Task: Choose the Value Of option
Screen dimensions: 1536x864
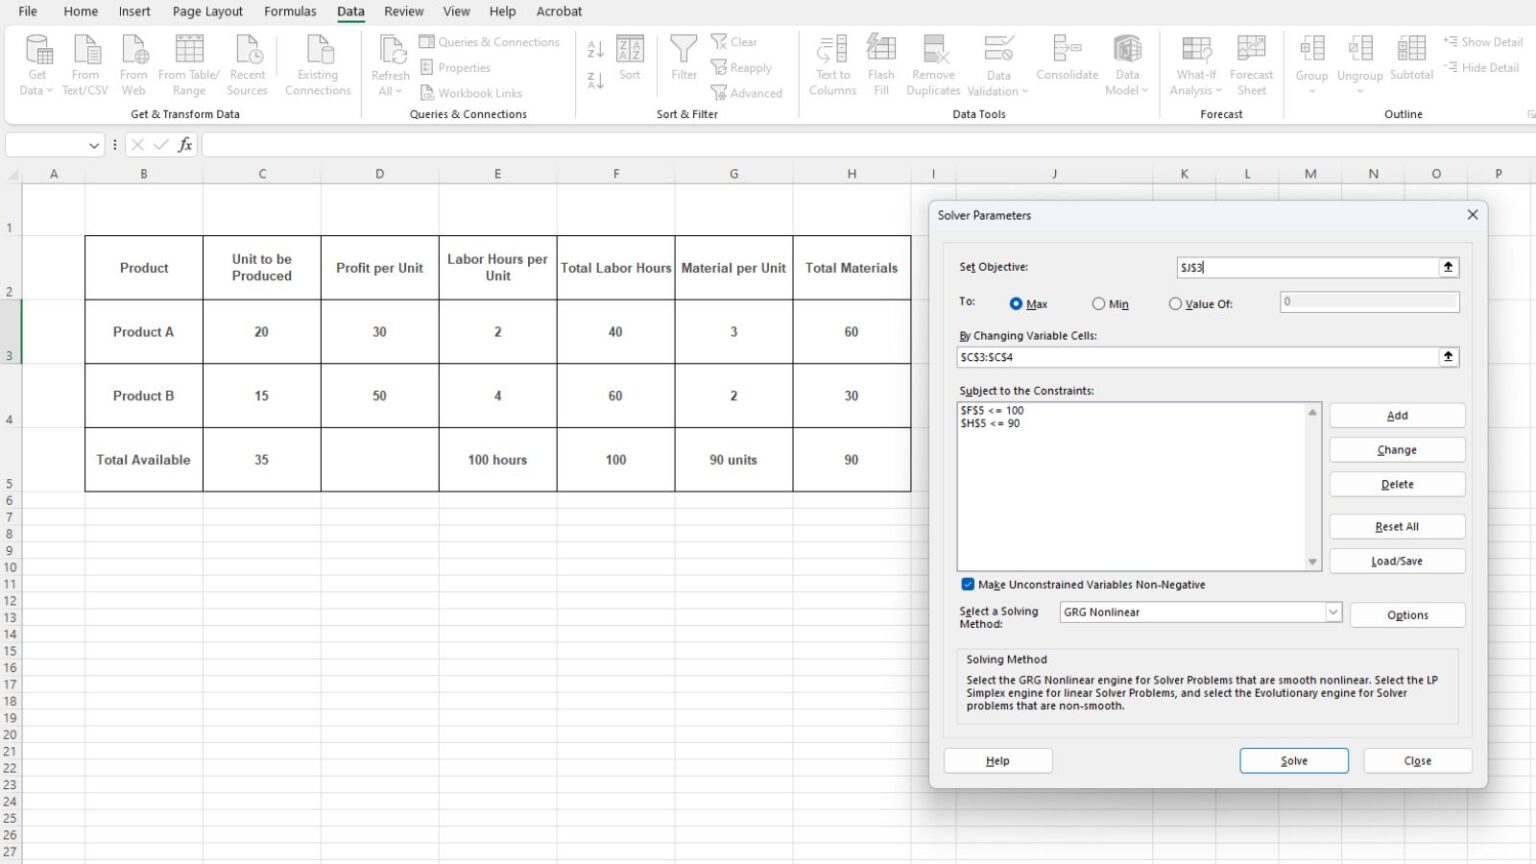Action: [x=1175, y=303]
